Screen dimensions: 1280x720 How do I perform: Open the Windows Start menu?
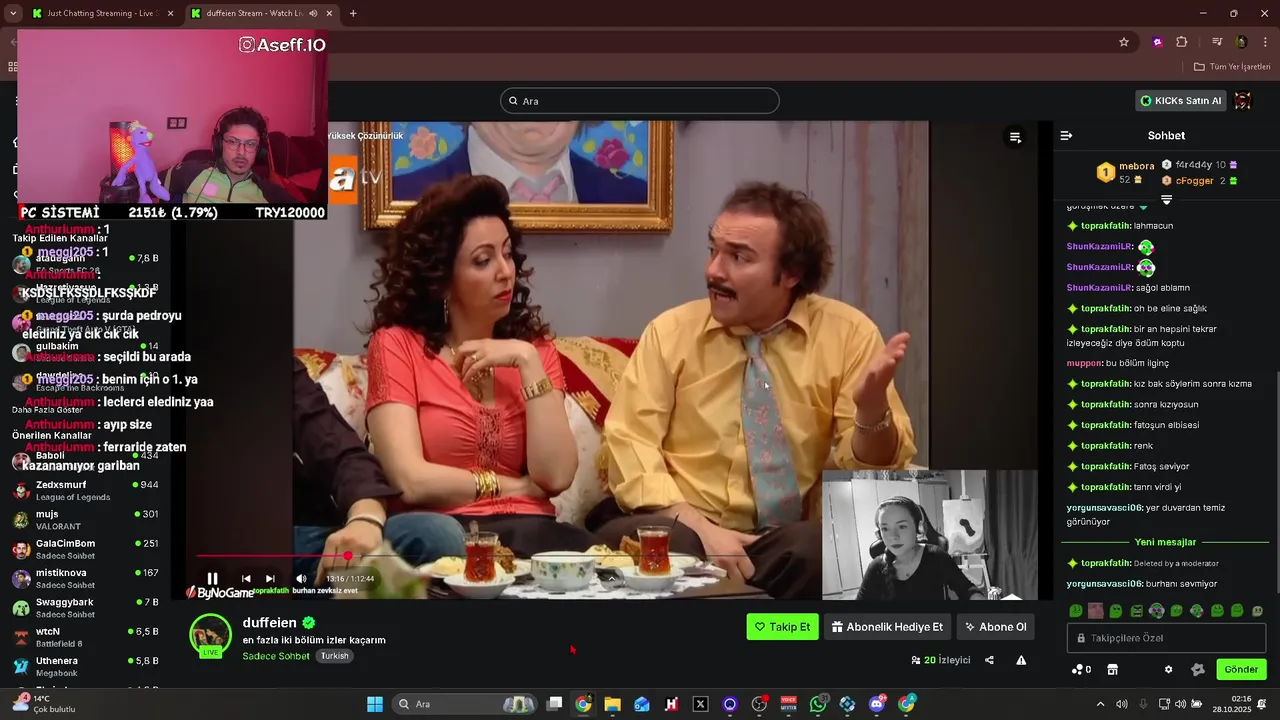tap(375, 704)
